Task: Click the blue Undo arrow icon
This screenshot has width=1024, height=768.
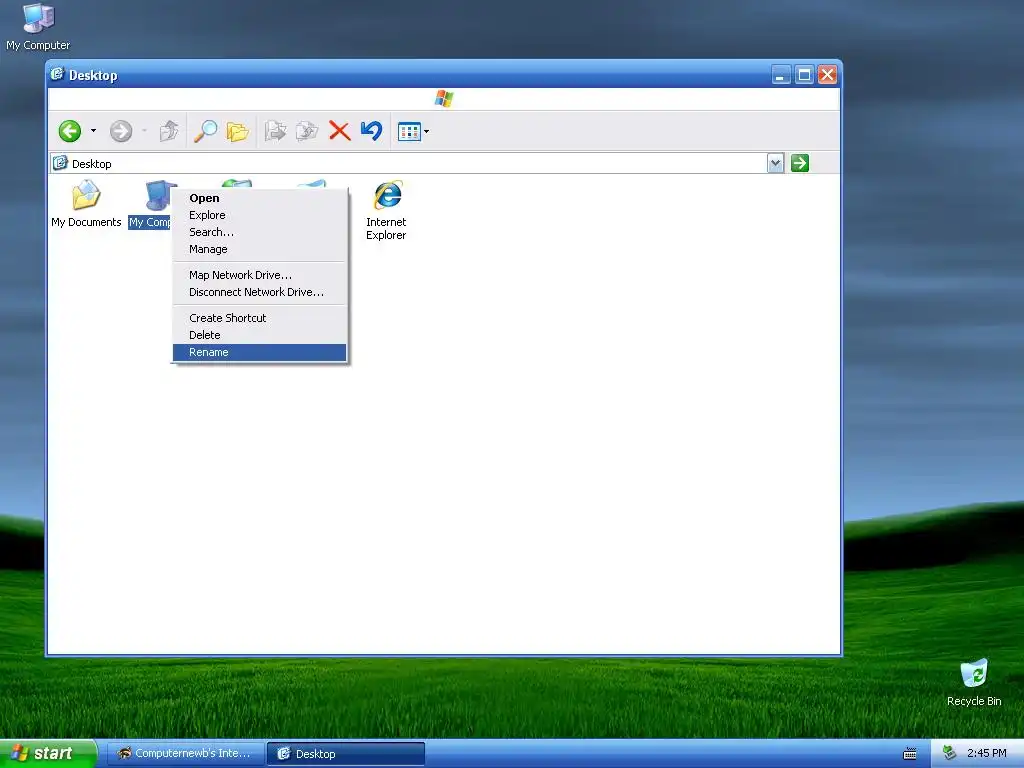Action: (372, 131)
